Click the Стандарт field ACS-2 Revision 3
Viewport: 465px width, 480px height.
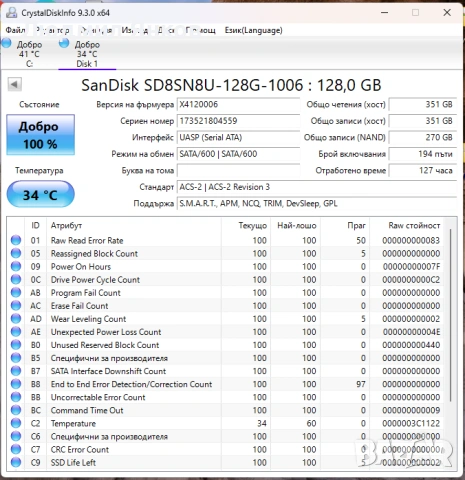coord(317,187)
